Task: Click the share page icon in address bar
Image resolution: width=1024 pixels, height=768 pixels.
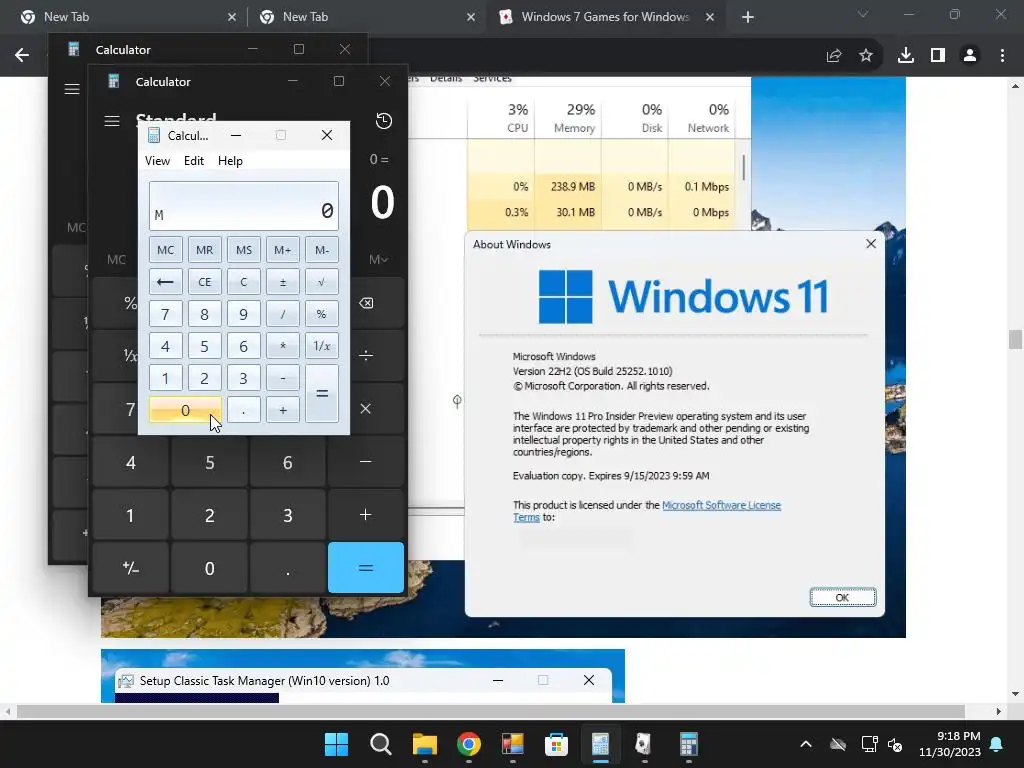Action: click(834, 56)
